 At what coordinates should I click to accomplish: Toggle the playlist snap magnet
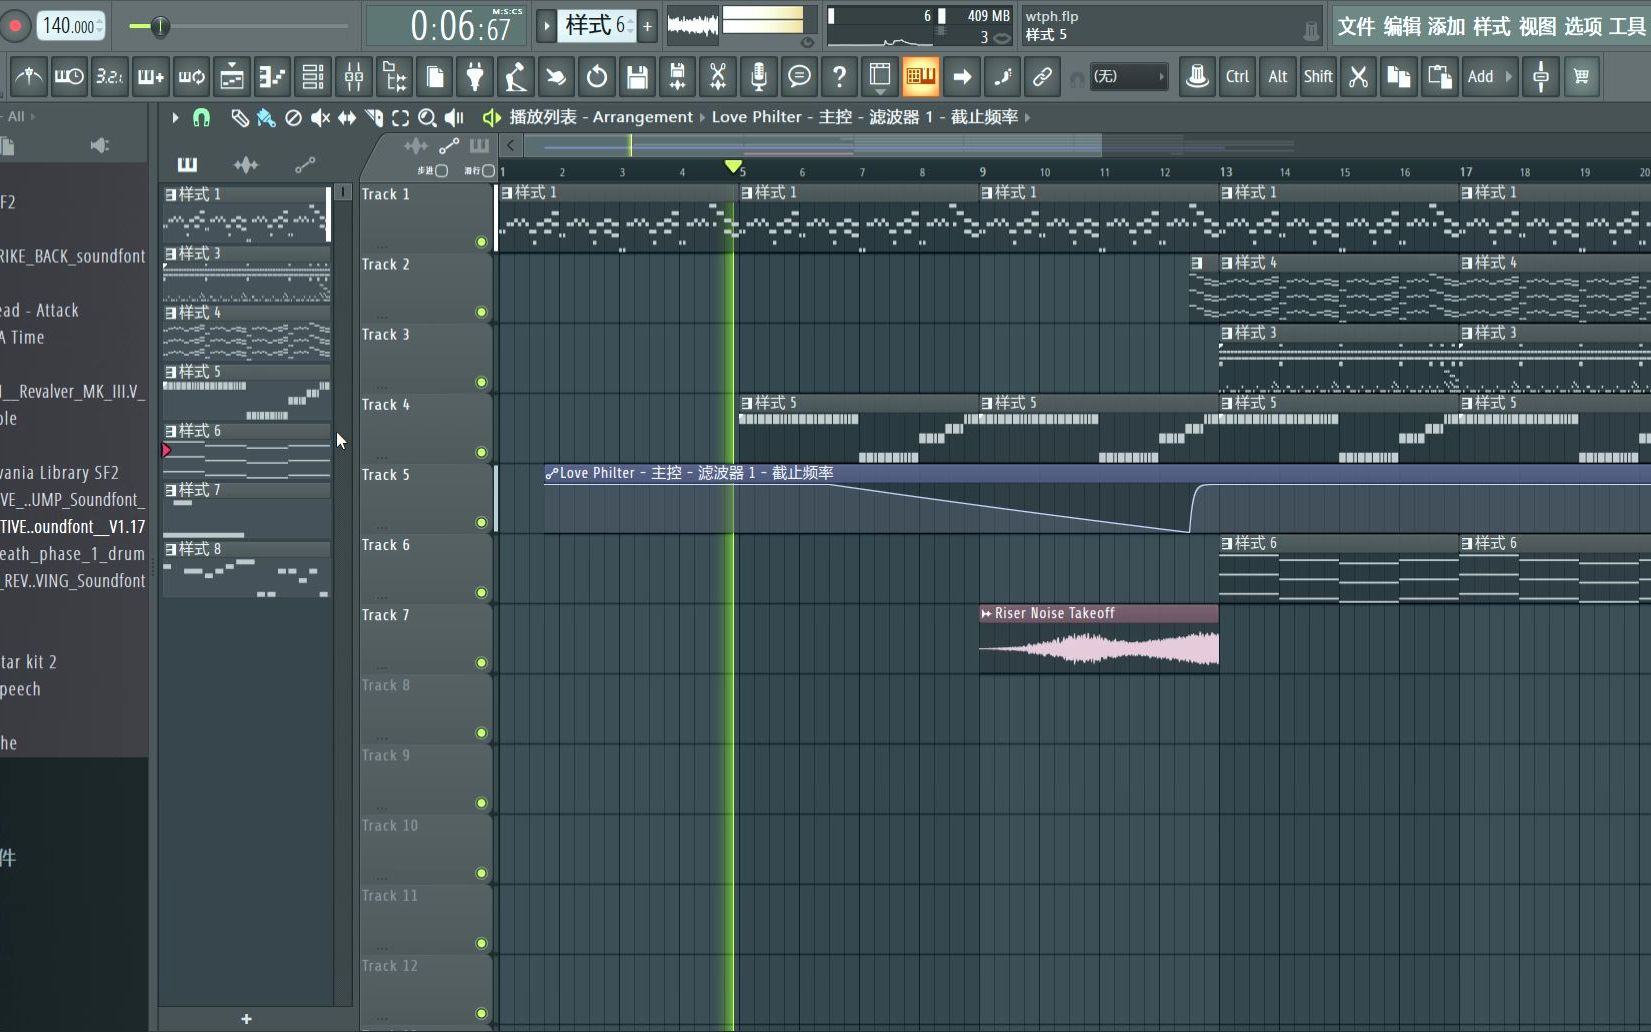click(201, 118)
